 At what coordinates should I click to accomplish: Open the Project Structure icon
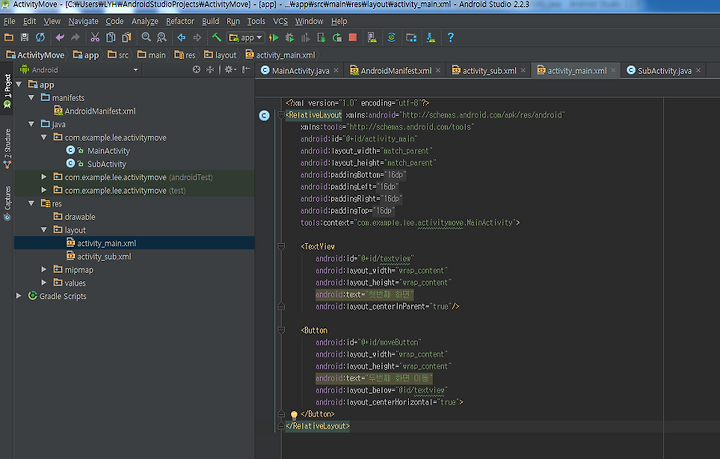[x=411, y=38]
